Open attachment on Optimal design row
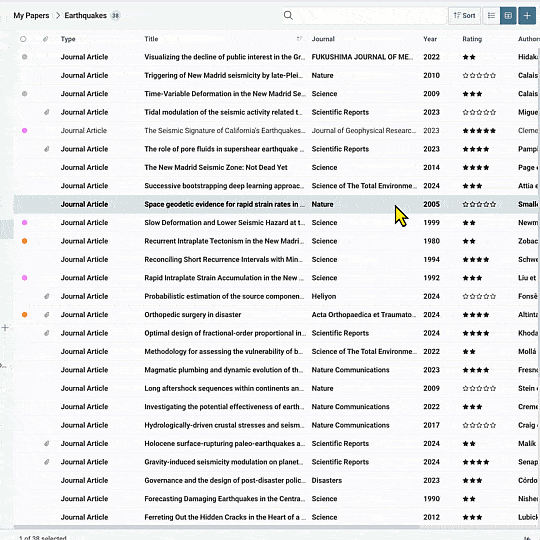 coord(46,333)
